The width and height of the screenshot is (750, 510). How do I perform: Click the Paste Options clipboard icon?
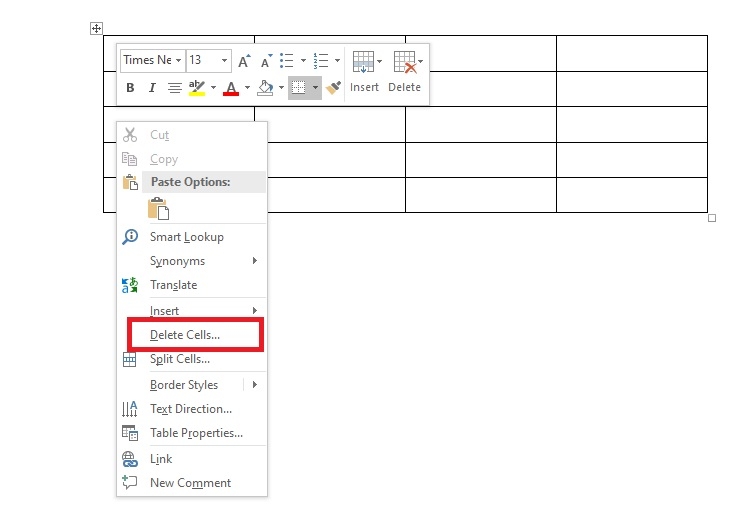point(130,182)
